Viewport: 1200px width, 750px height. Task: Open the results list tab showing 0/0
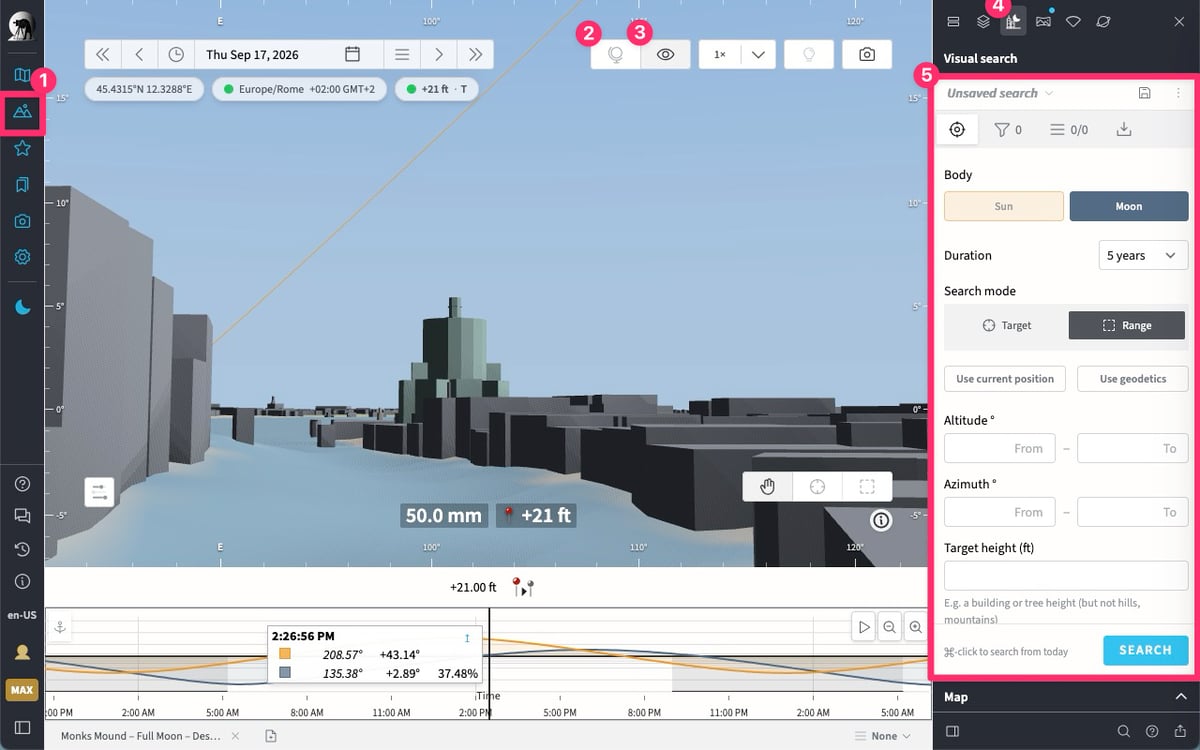pos(1069,129)
